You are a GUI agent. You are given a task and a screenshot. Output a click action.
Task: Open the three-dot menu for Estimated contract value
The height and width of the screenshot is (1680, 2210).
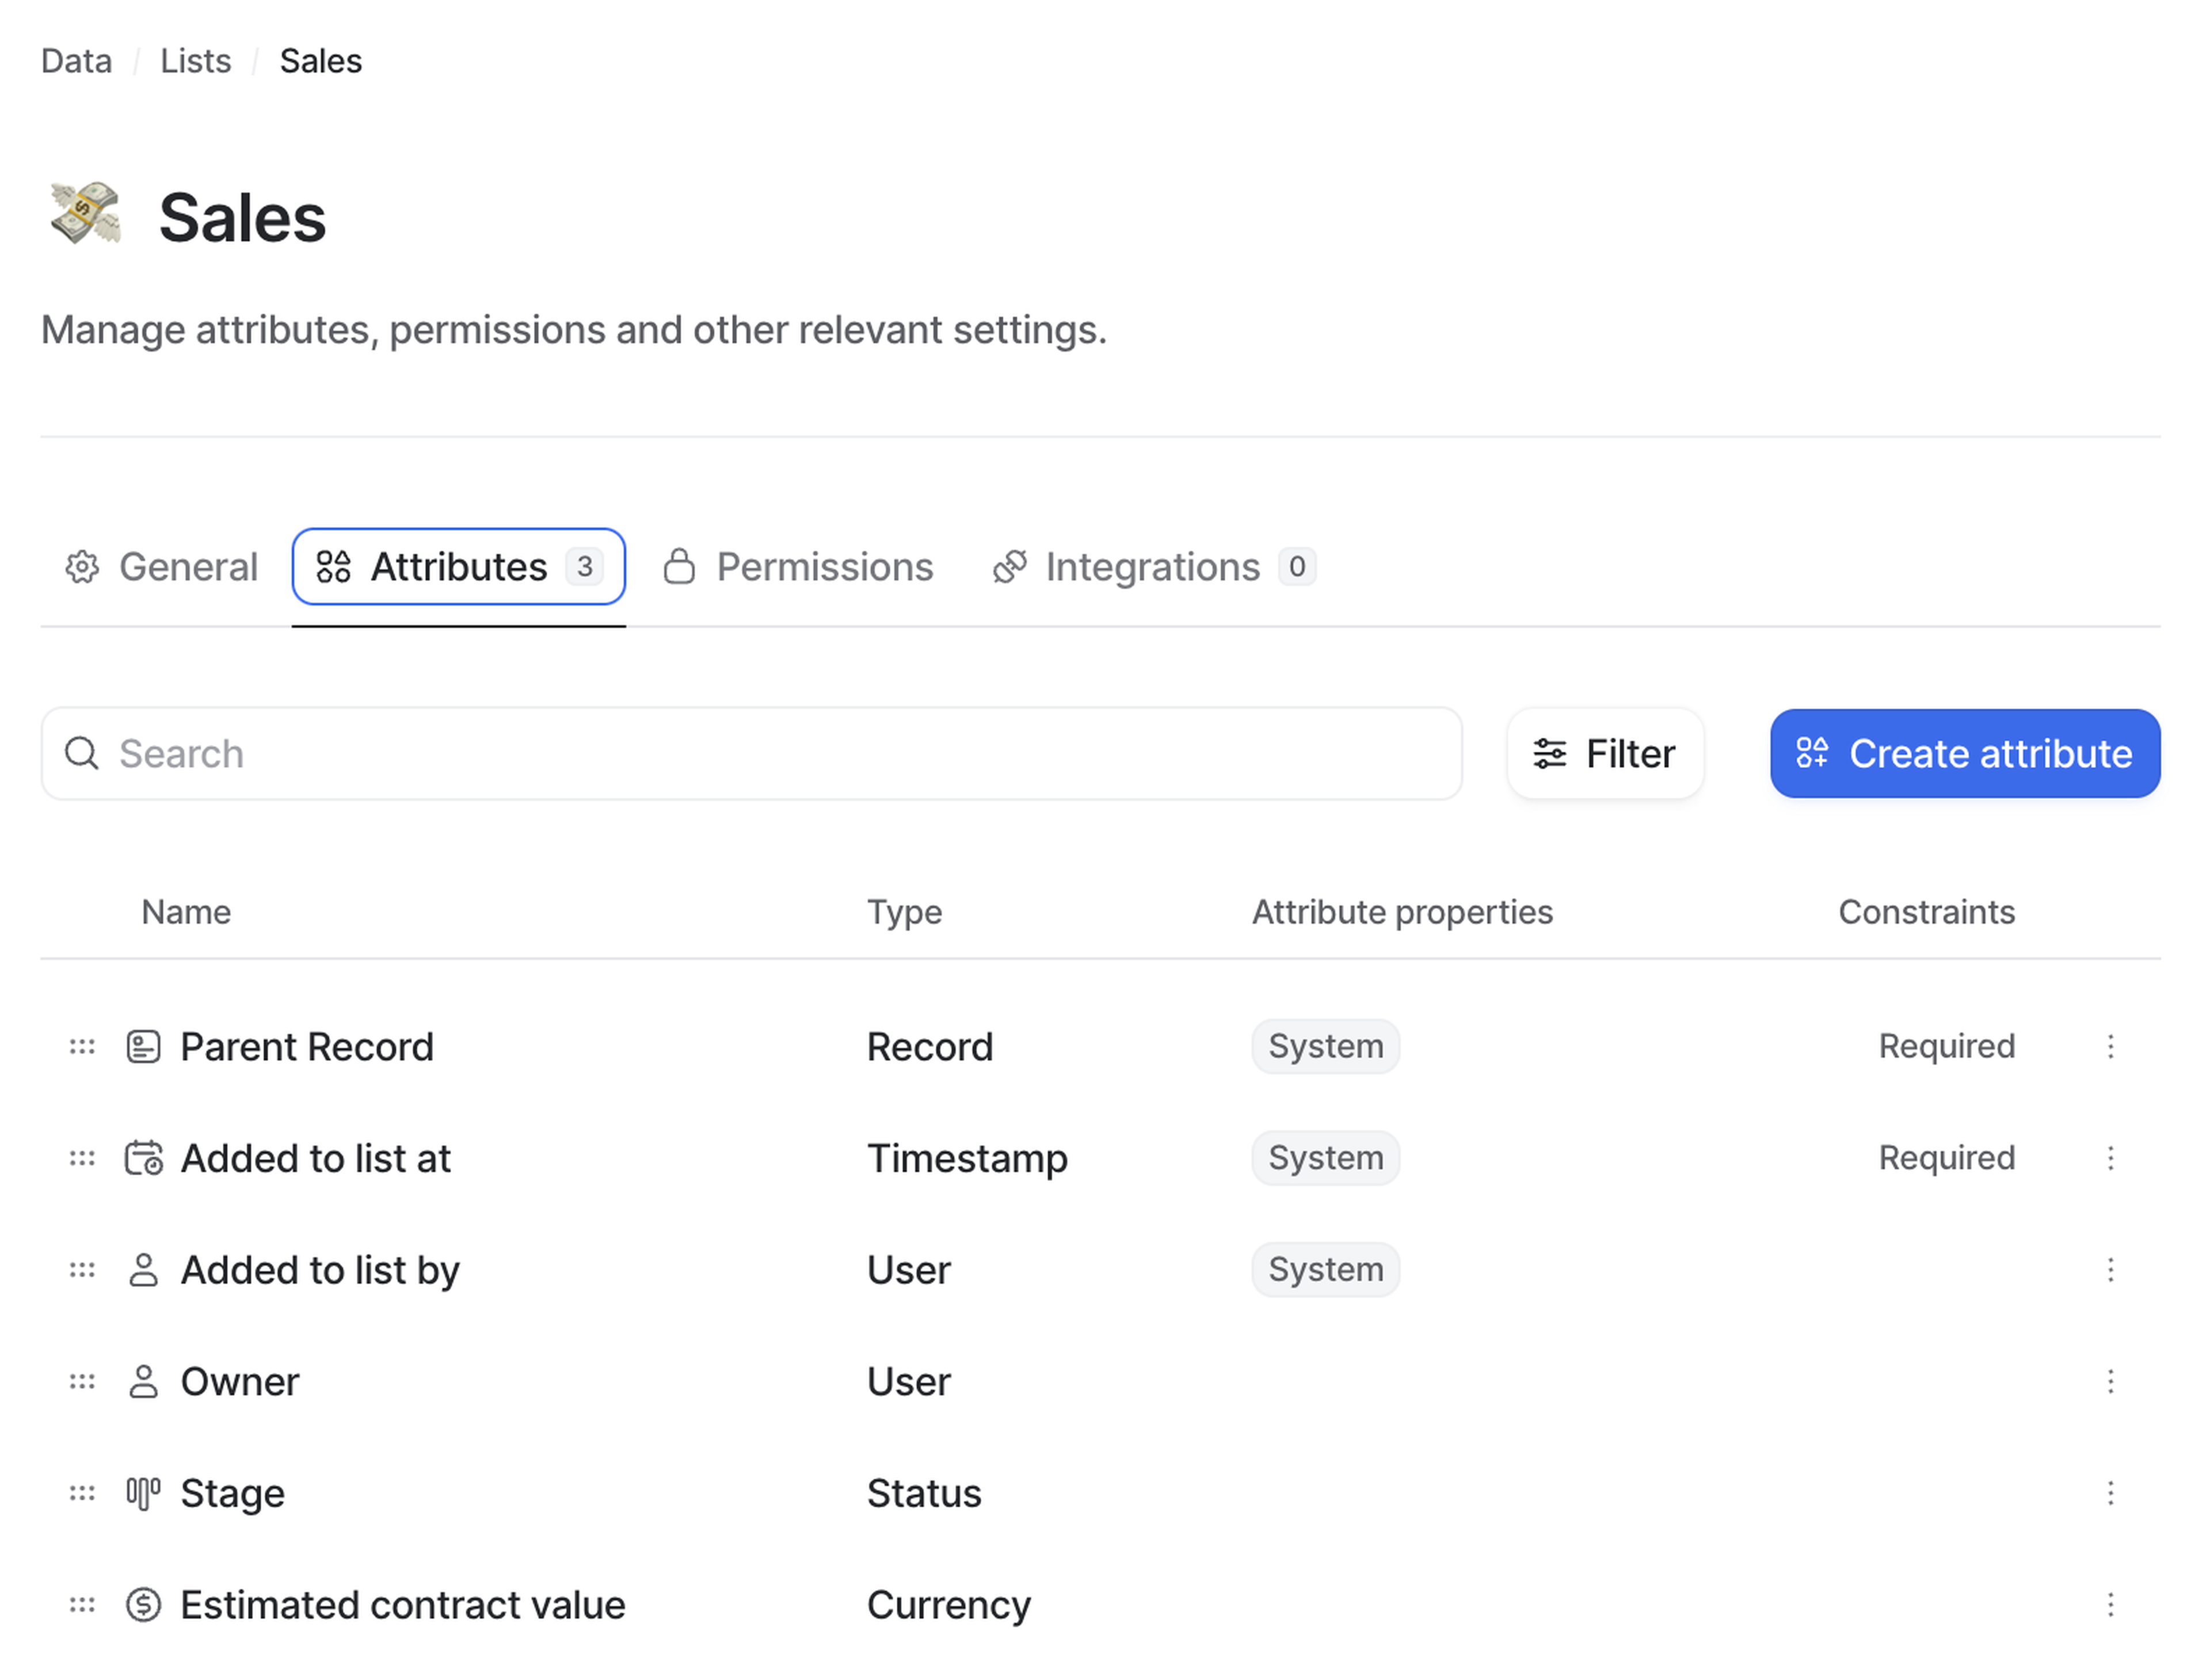(x=2110, y=1605)
